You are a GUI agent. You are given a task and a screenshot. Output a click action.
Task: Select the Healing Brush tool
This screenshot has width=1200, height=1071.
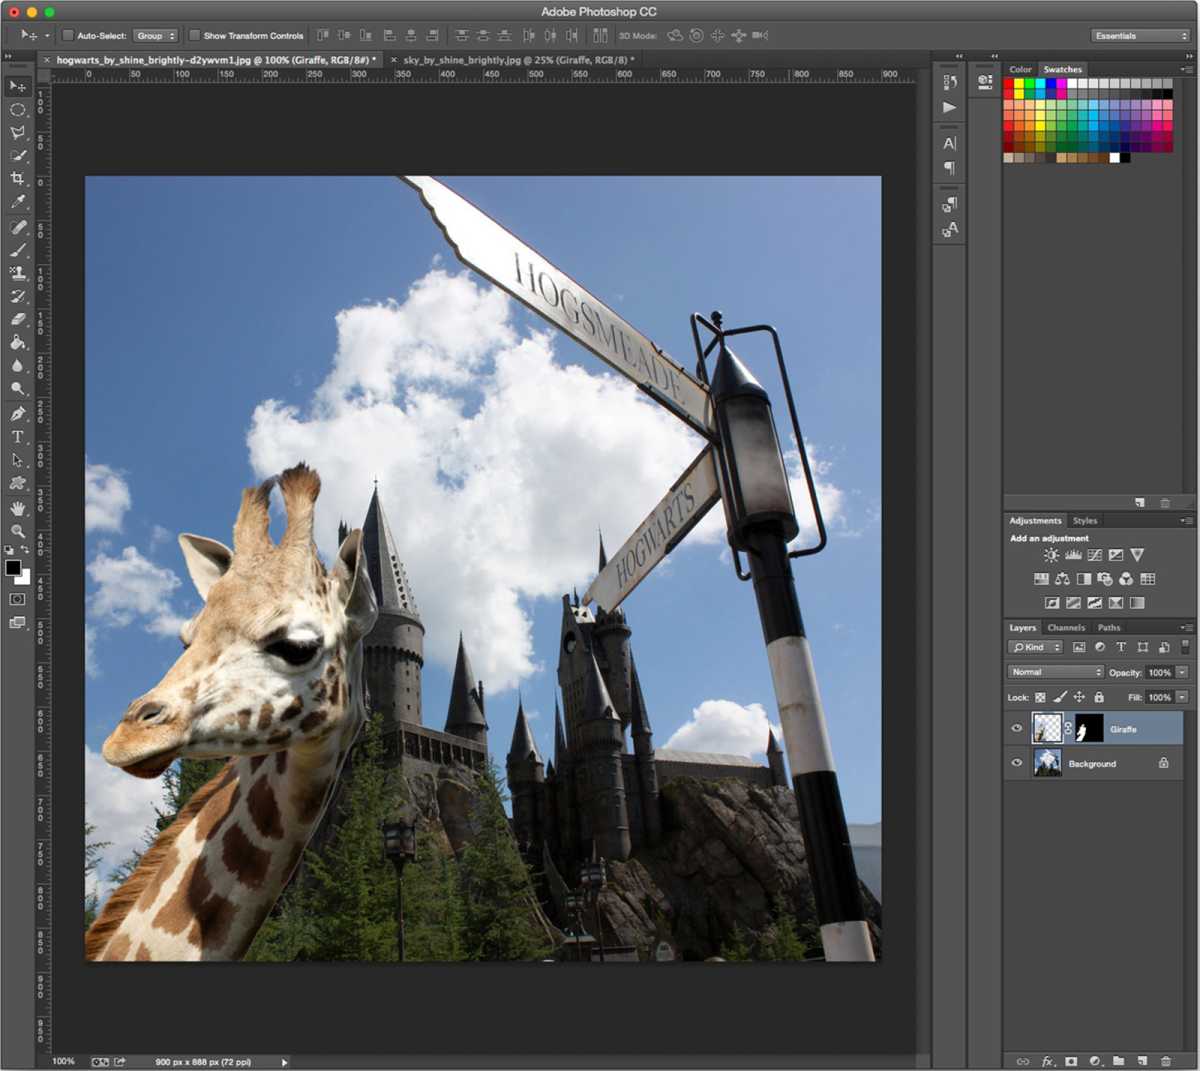click(18, 227)
